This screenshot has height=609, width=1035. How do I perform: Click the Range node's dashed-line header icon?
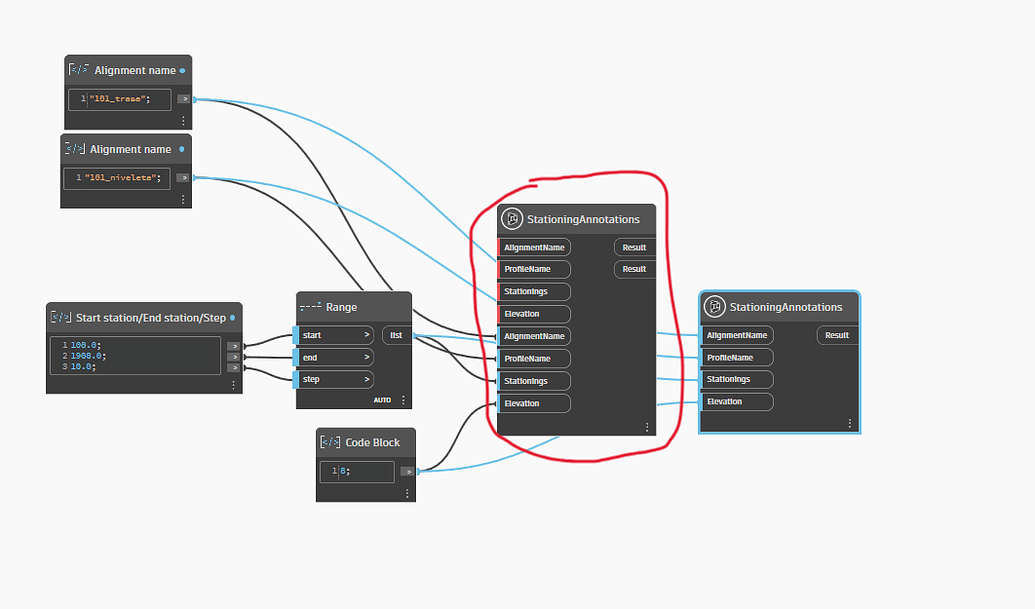(310, 307)
